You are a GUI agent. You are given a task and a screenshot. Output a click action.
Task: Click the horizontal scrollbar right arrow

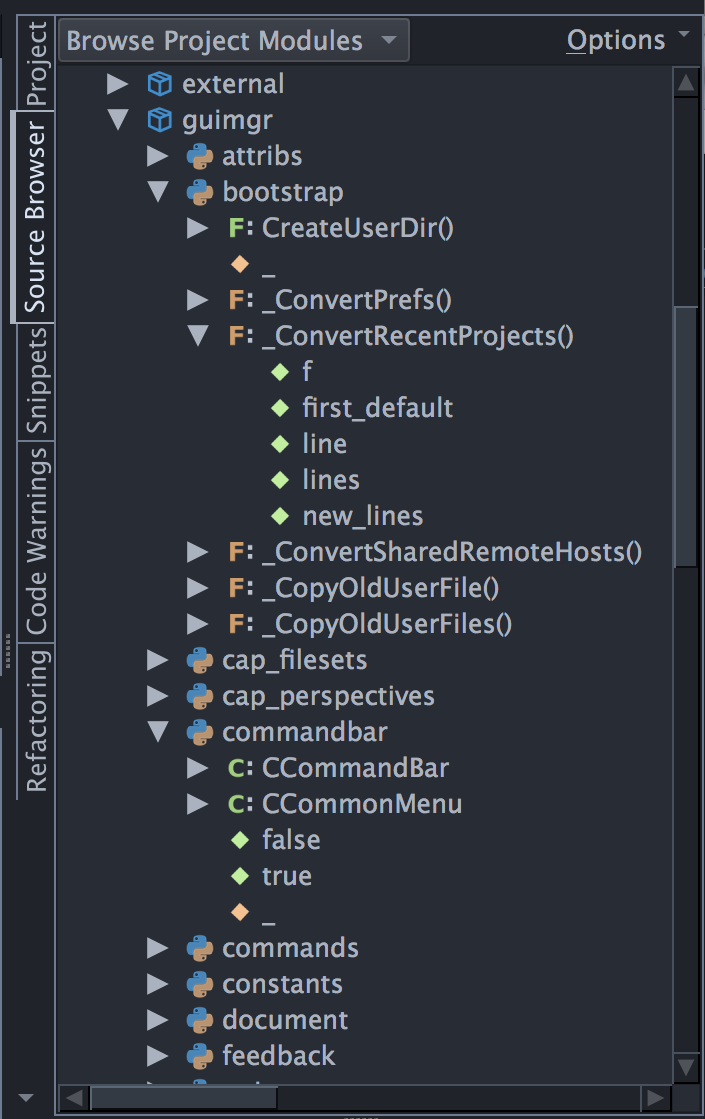[655, 1097]
